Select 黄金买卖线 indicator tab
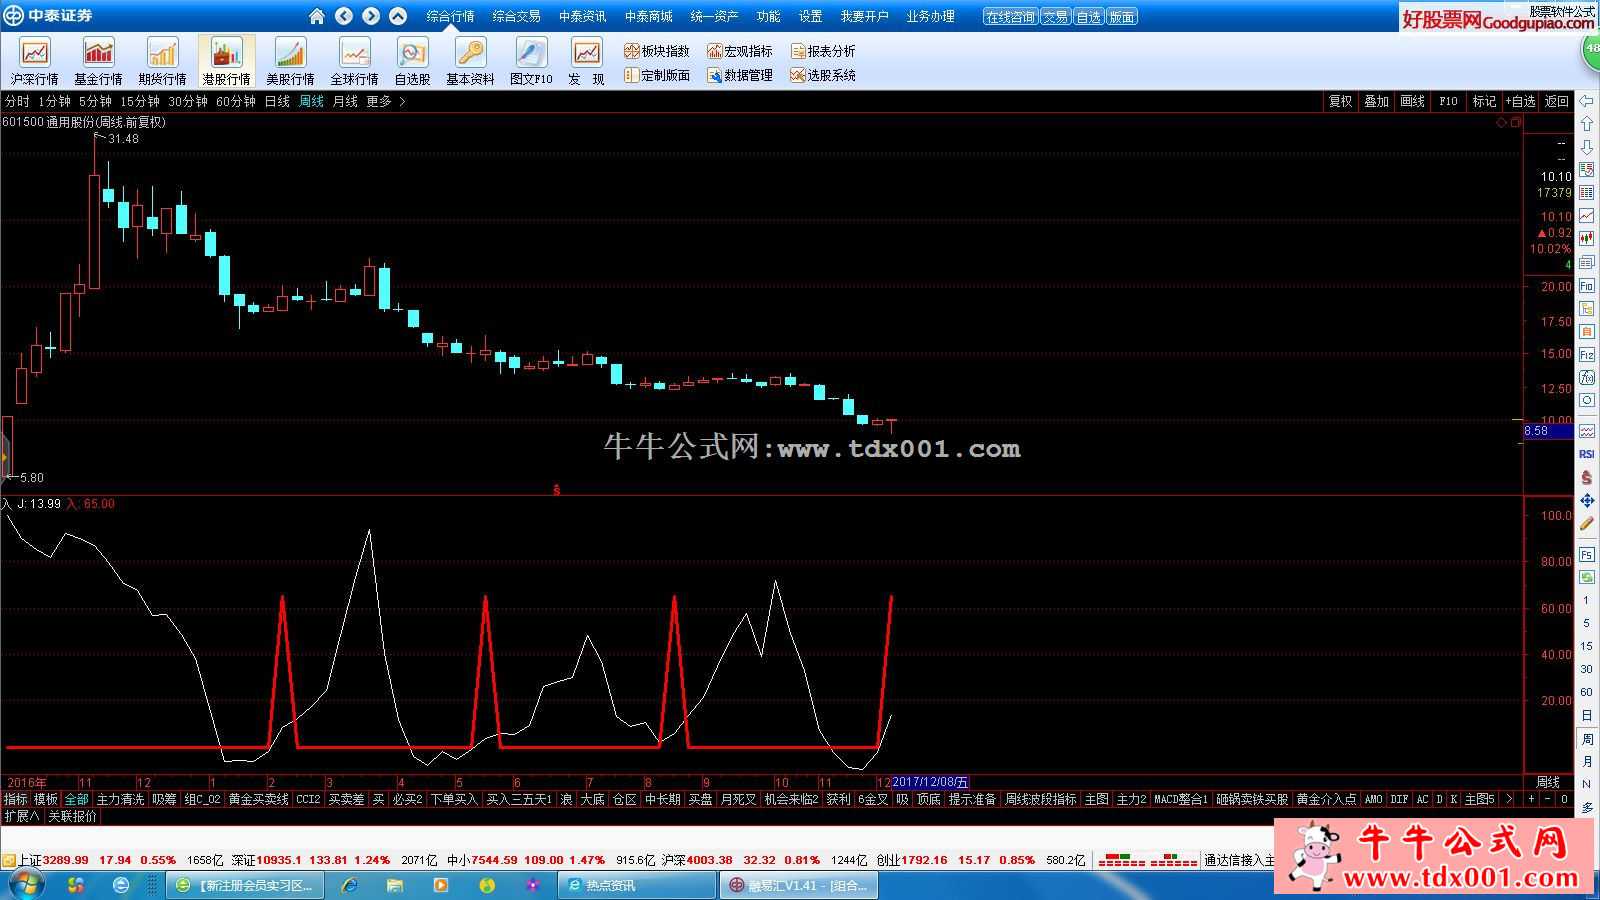The width and height of the screenshot is (1600, 900). click(259, 799)
